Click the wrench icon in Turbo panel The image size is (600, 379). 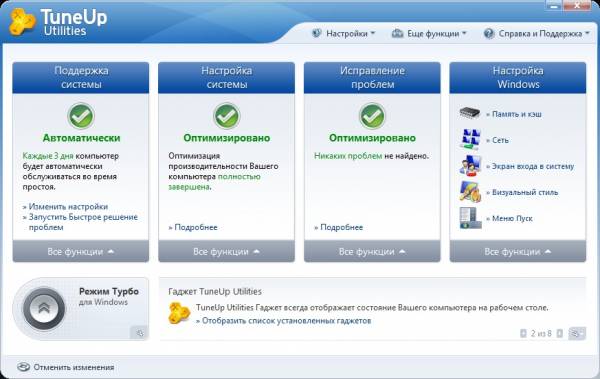pyautogui.click(x=140, y=332)
